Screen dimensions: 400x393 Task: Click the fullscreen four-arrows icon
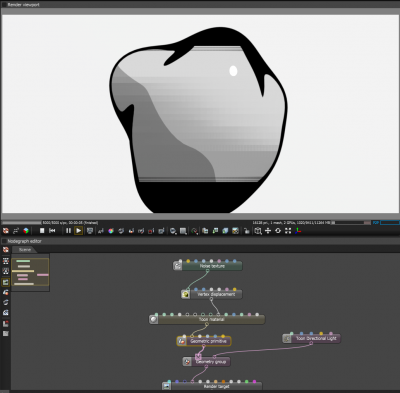coord(288,231)
